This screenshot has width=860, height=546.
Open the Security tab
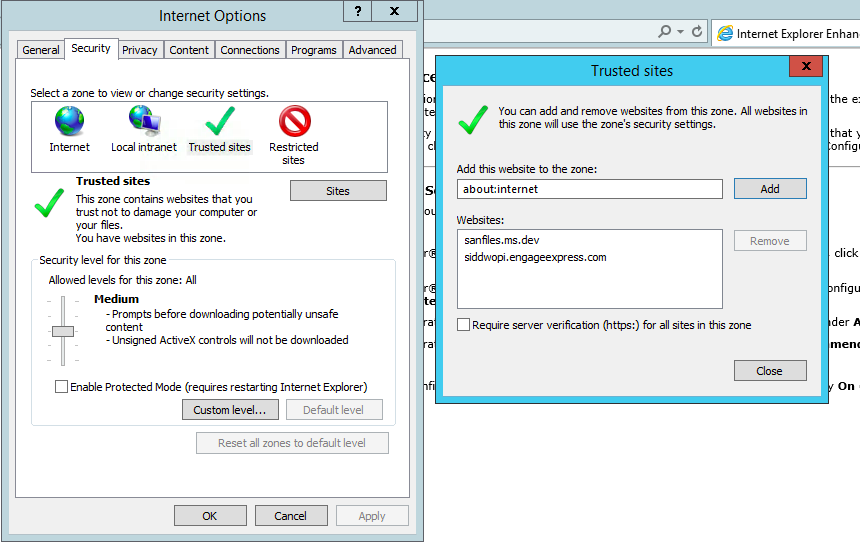[x=91, y=48]
